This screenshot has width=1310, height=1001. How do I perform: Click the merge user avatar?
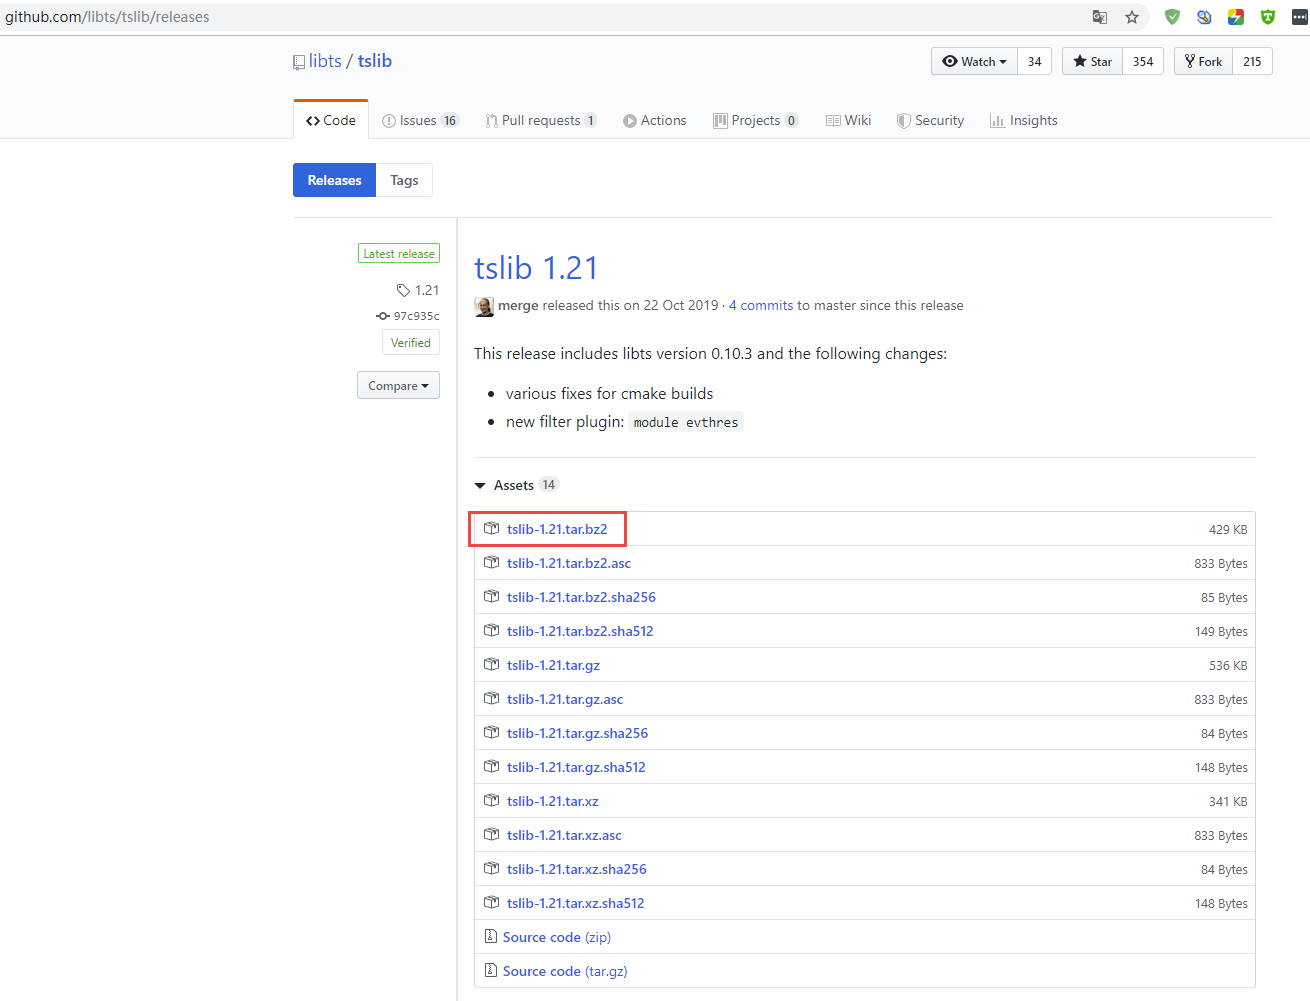pos(484,306)
